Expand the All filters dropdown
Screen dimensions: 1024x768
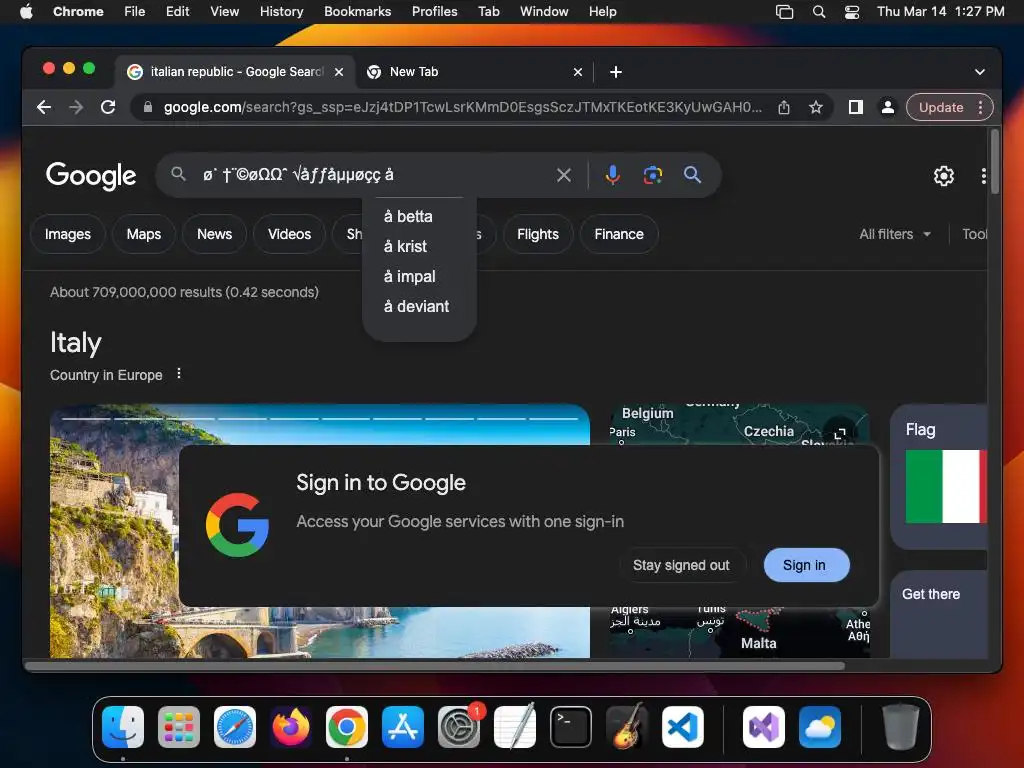(x=895, y=234)
